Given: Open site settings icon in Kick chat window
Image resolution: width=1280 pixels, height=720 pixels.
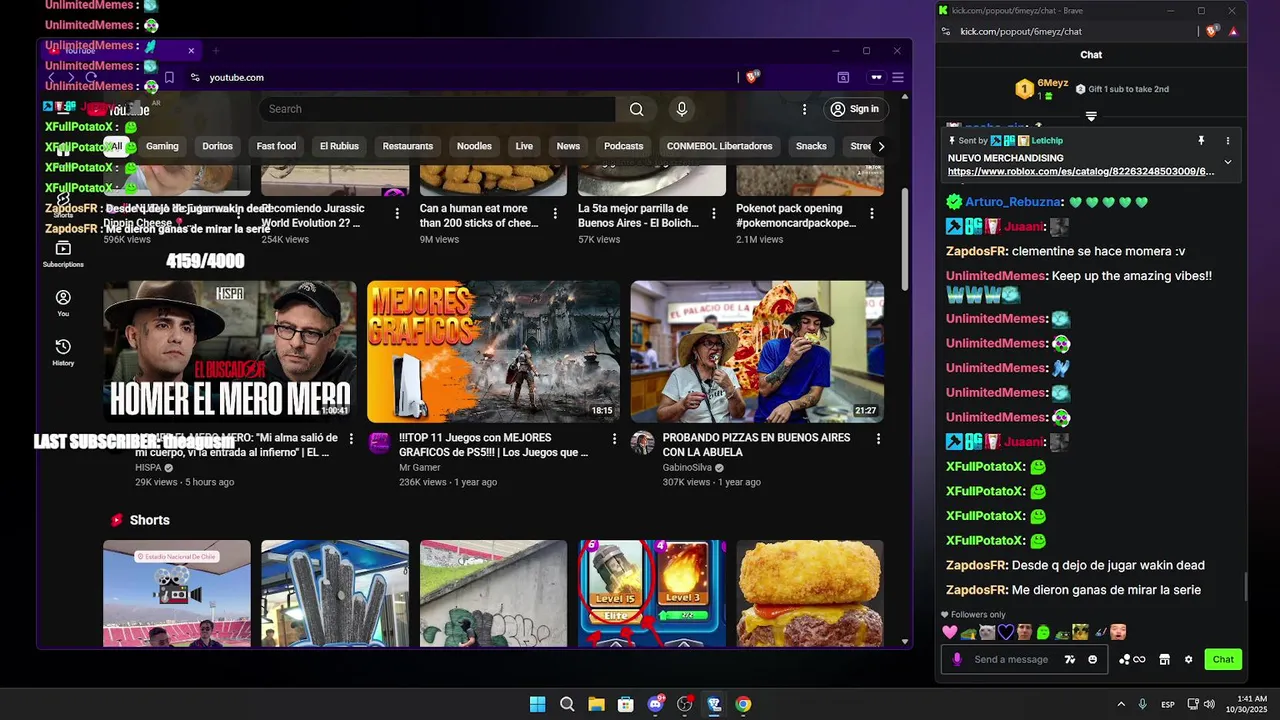Looking at the screenshot, I should point(945,31).
